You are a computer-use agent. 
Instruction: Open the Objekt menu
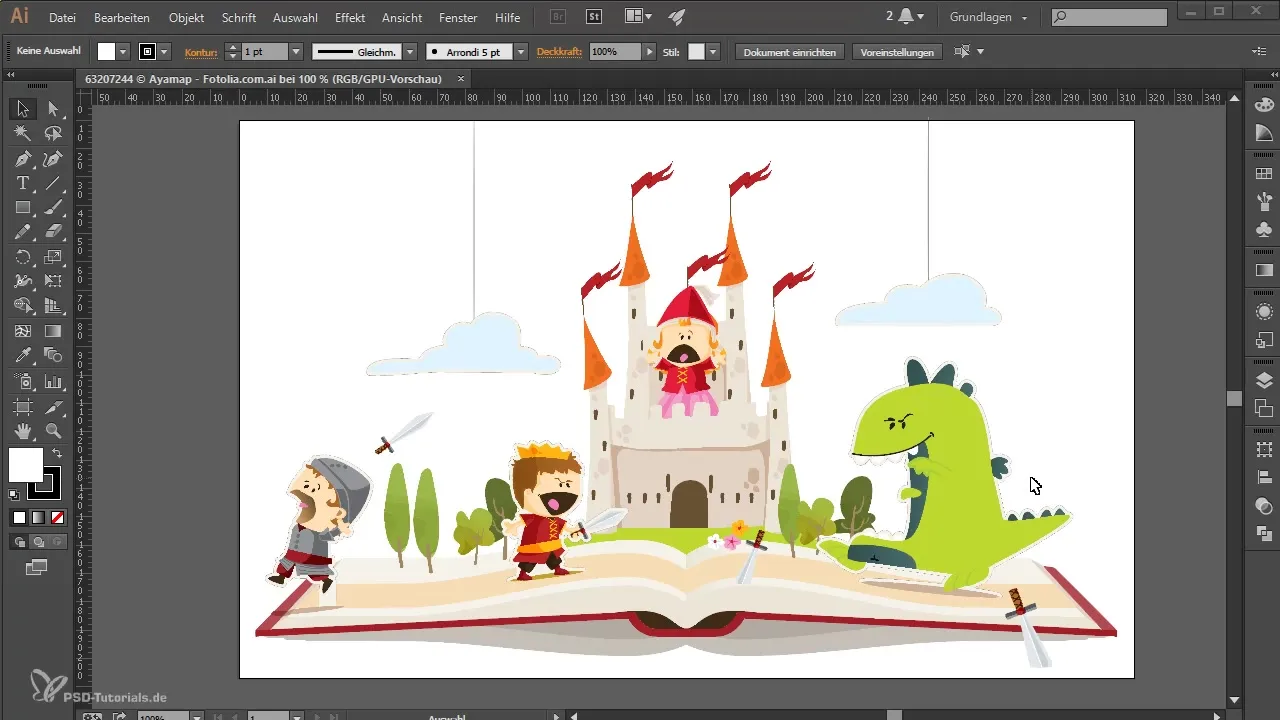(186, 18)
